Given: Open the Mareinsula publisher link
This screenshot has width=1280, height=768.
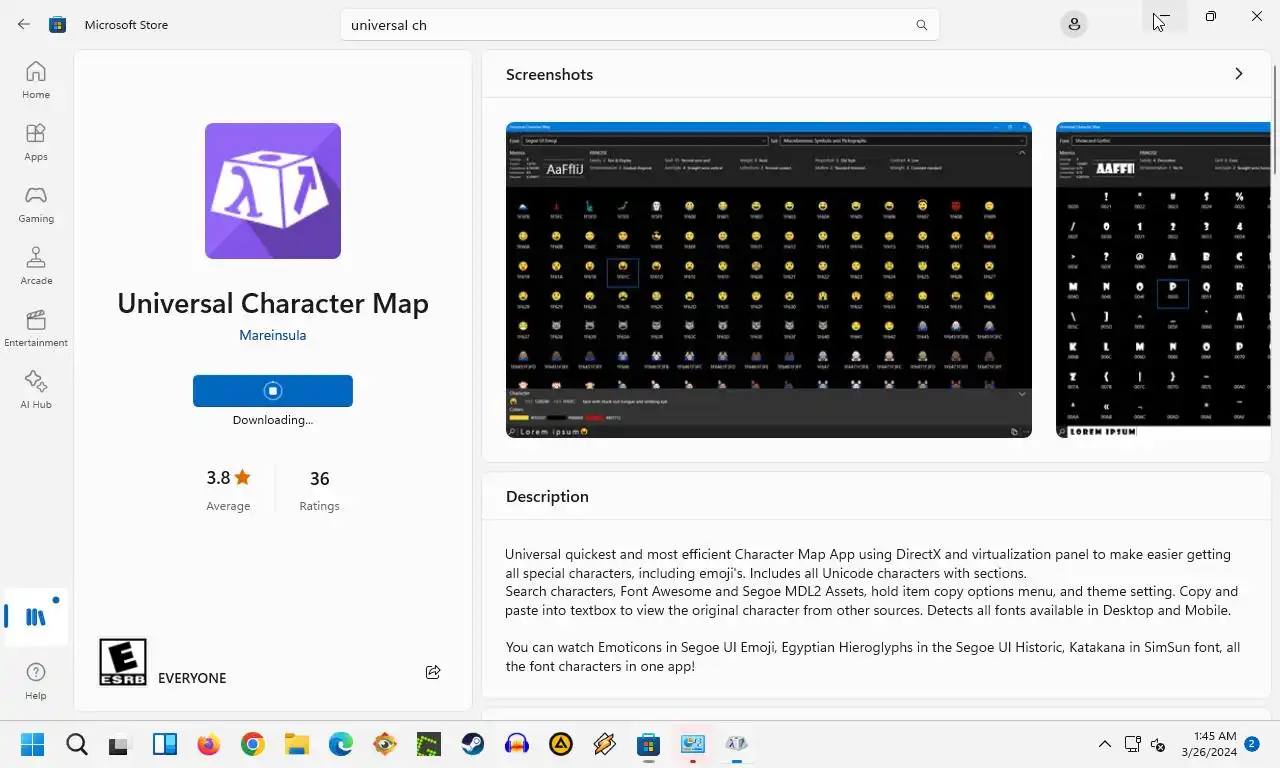Looking at the screenshot, I should click(272, 335).
